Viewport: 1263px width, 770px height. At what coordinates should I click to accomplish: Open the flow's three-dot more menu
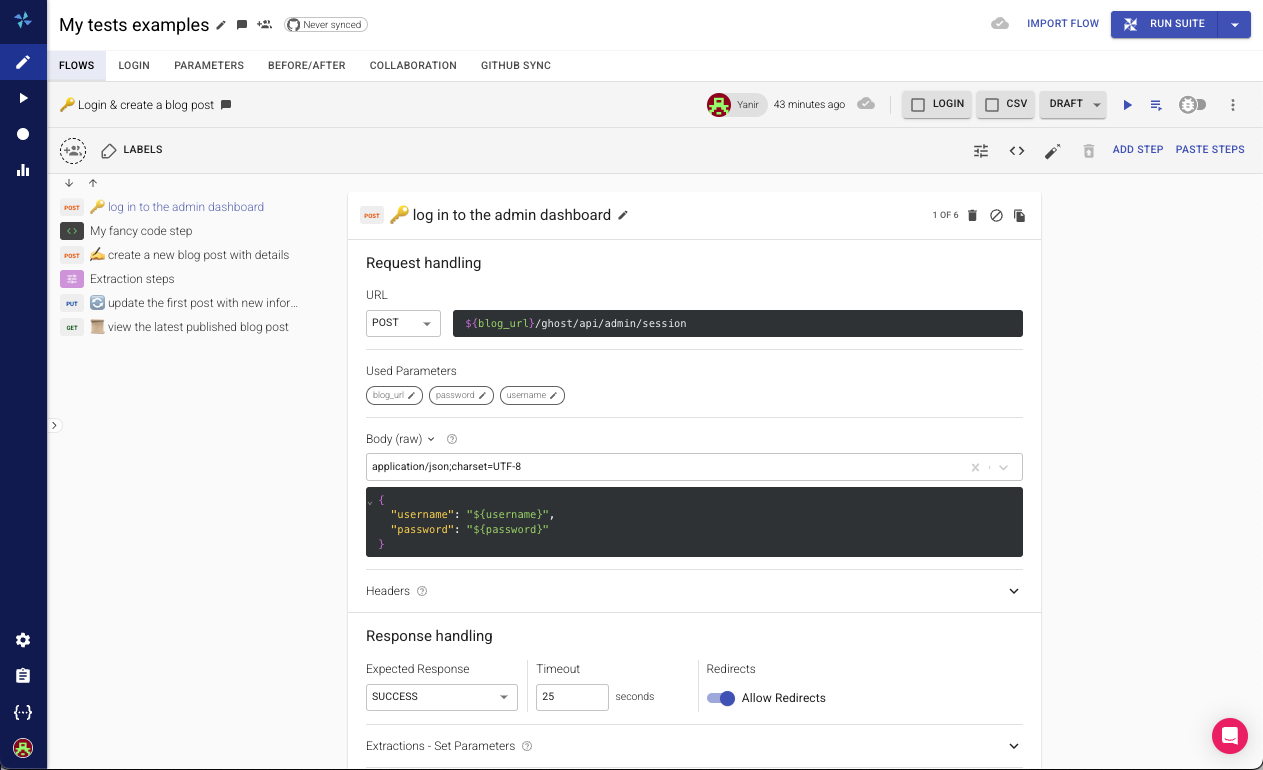point(1232,105)
